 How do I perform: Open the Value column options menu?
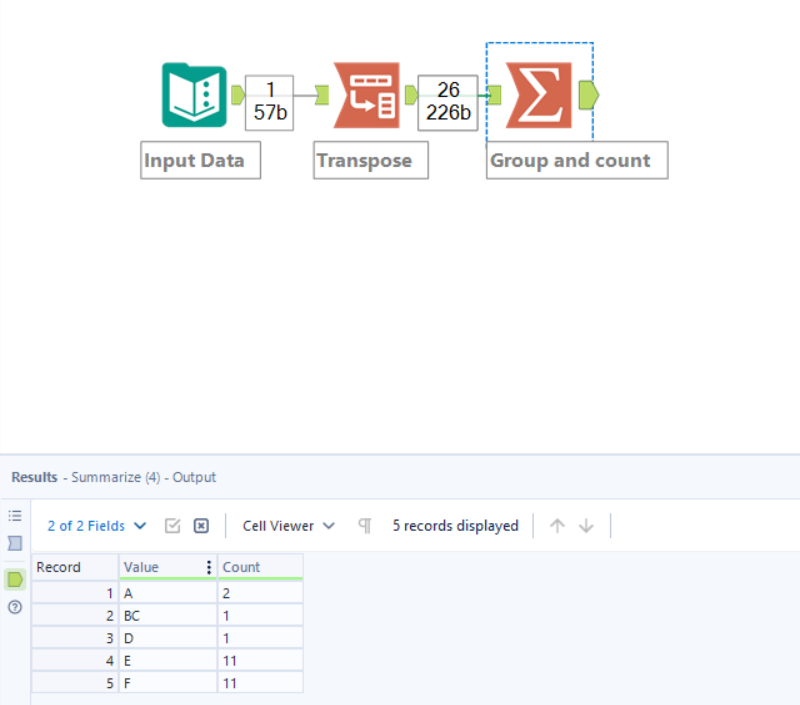click(x=207, y=567)
